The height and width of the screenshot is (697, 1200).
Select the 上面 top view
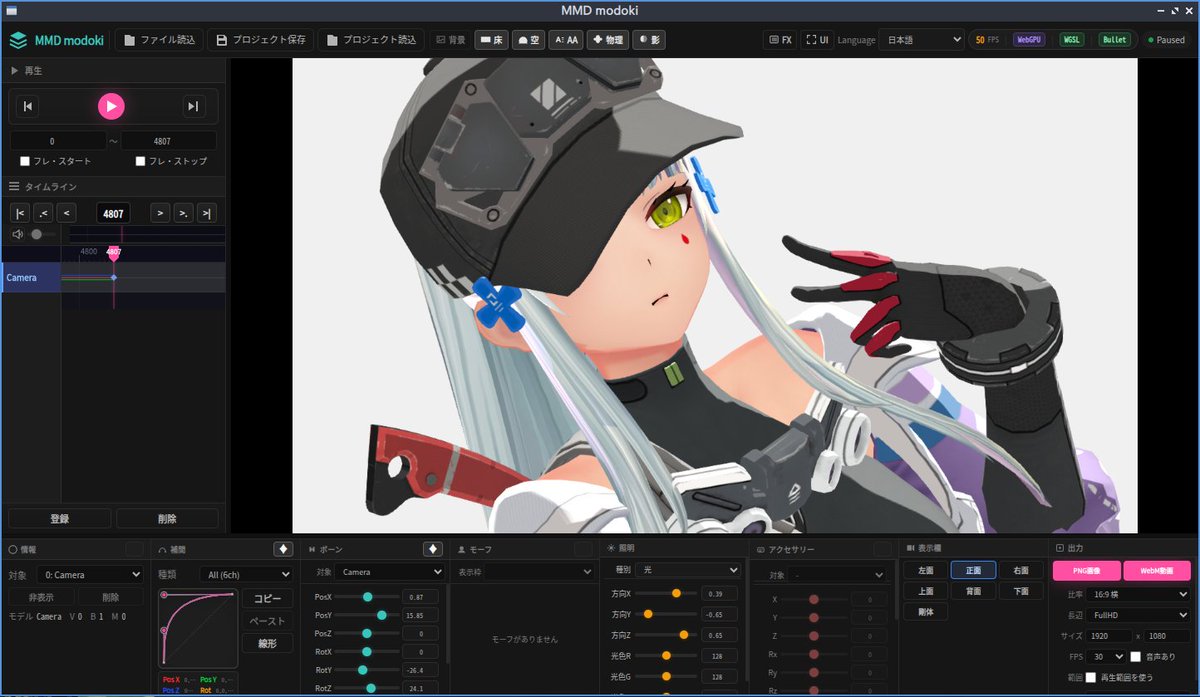(x=925, y=591)
